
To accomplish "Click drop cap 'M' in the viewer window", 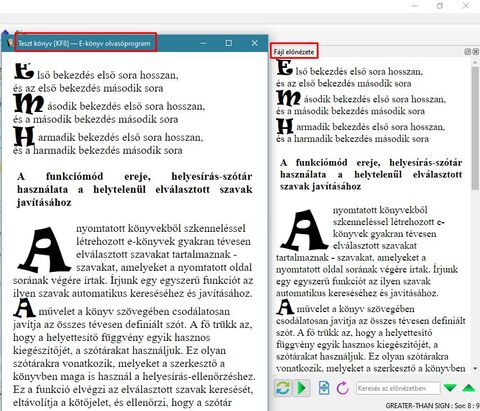I will (29, 103).
